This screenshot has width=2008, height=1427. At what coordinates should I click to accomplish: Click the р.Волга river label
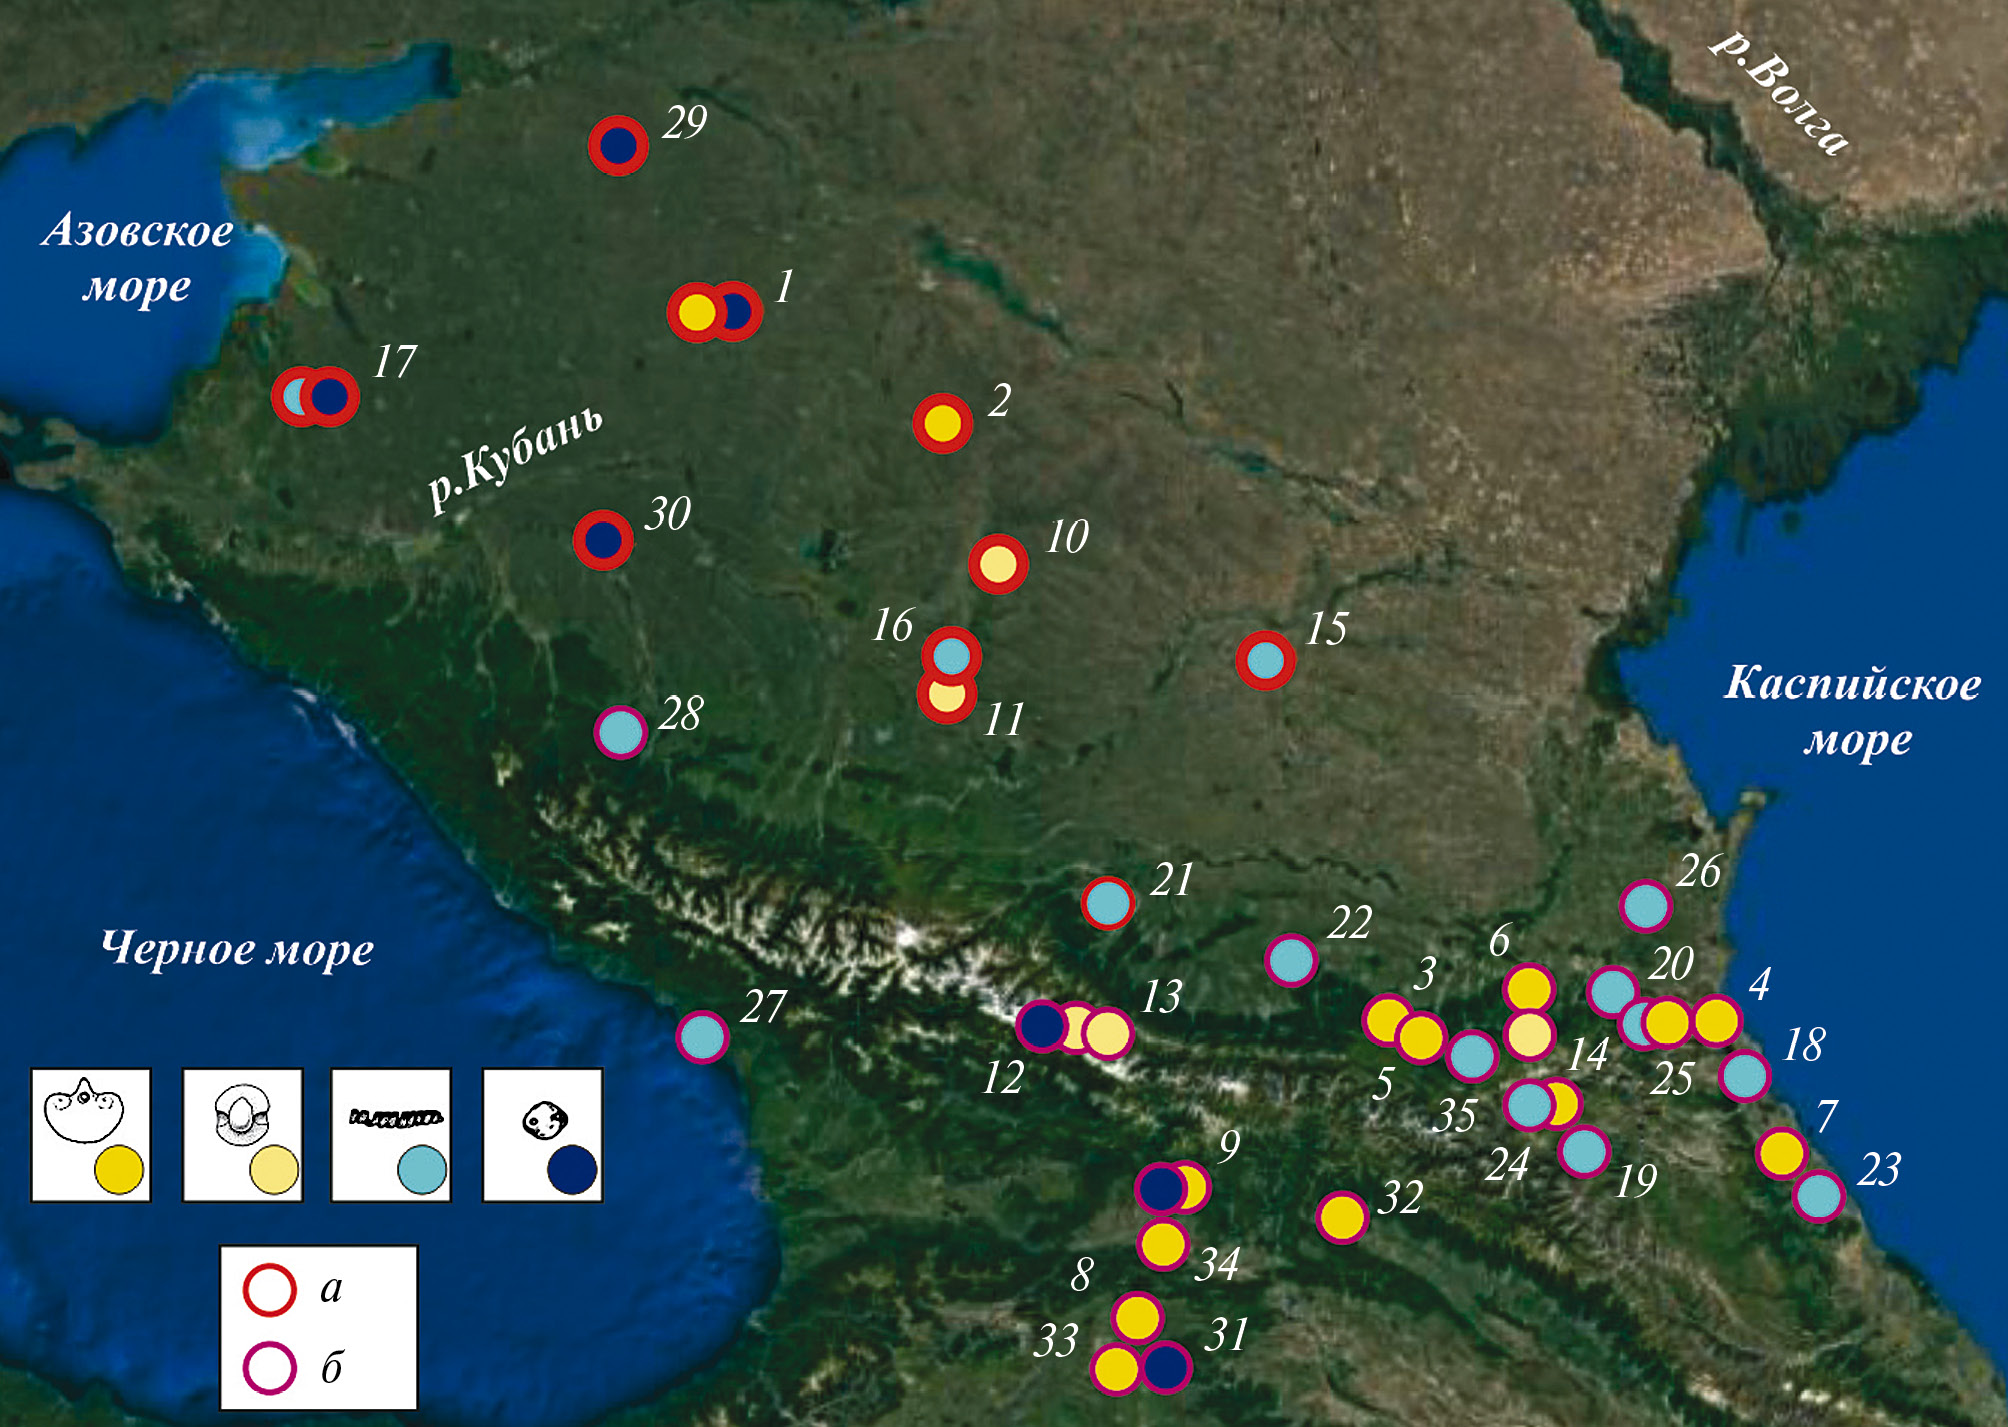[1779, 92]
